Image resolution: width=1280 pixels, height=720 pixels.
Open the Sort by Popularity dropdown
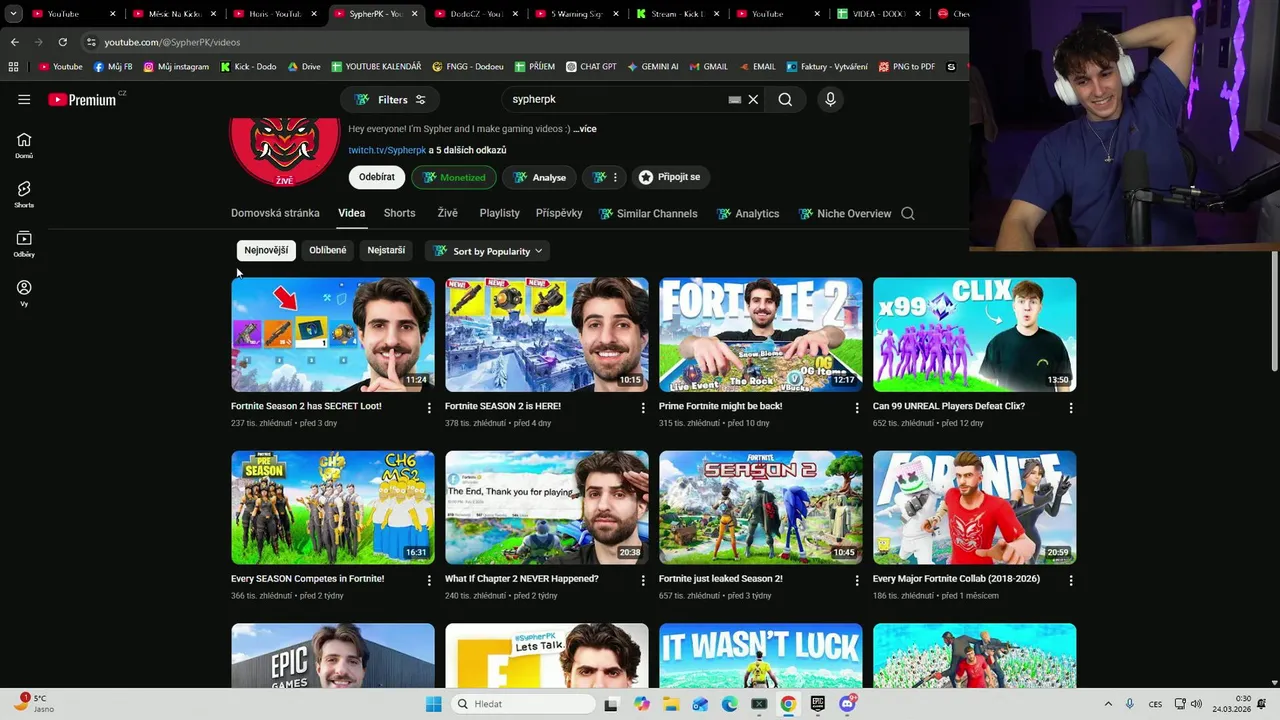pos(488,251)
